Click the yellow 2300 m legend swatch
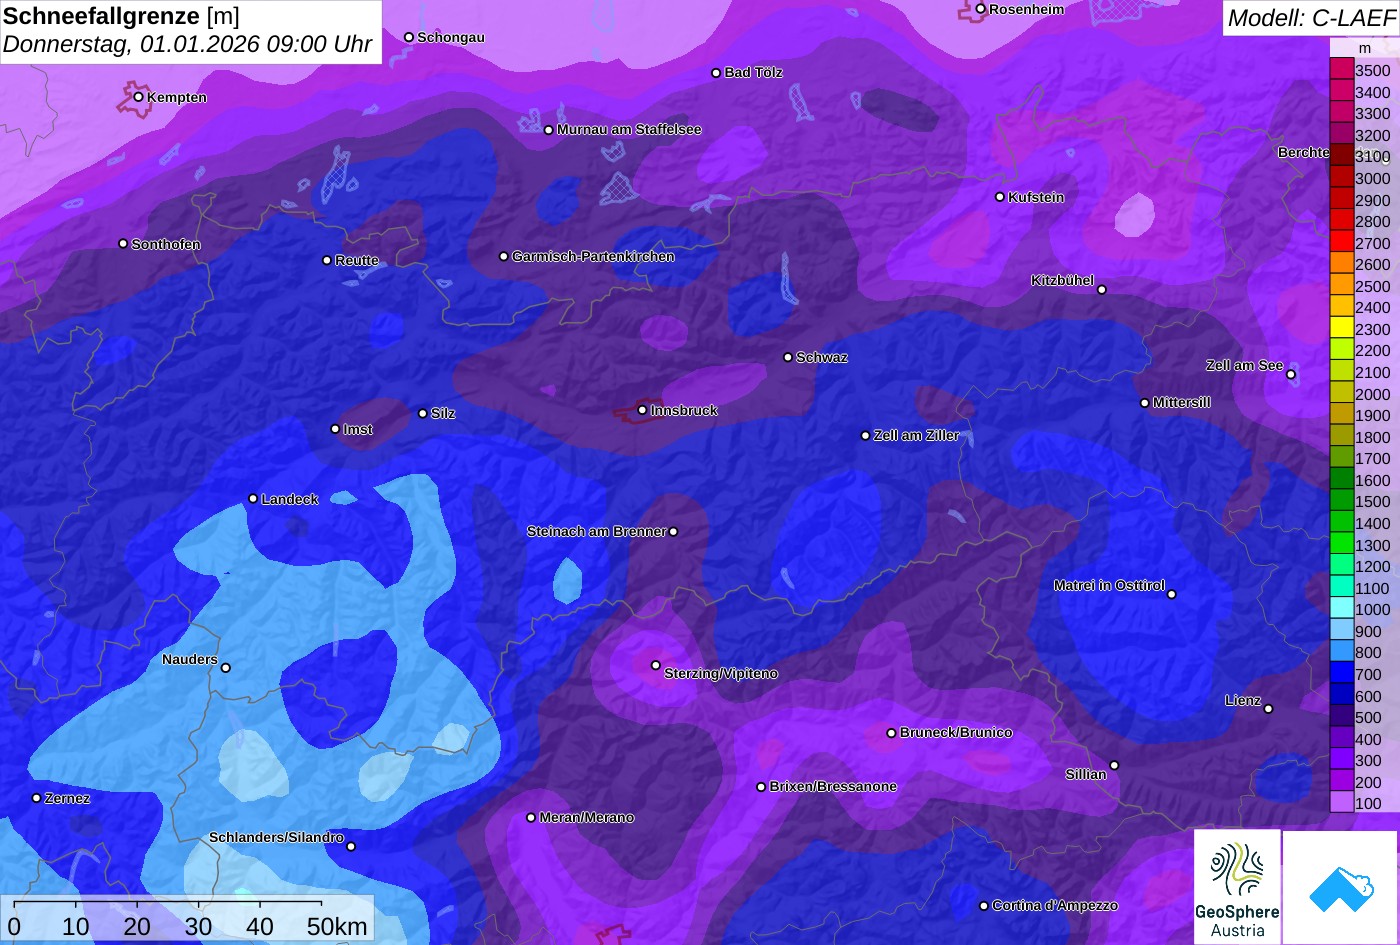Image resolution: width=1400 pixels, height=945 pixels. pos(1341,329)
